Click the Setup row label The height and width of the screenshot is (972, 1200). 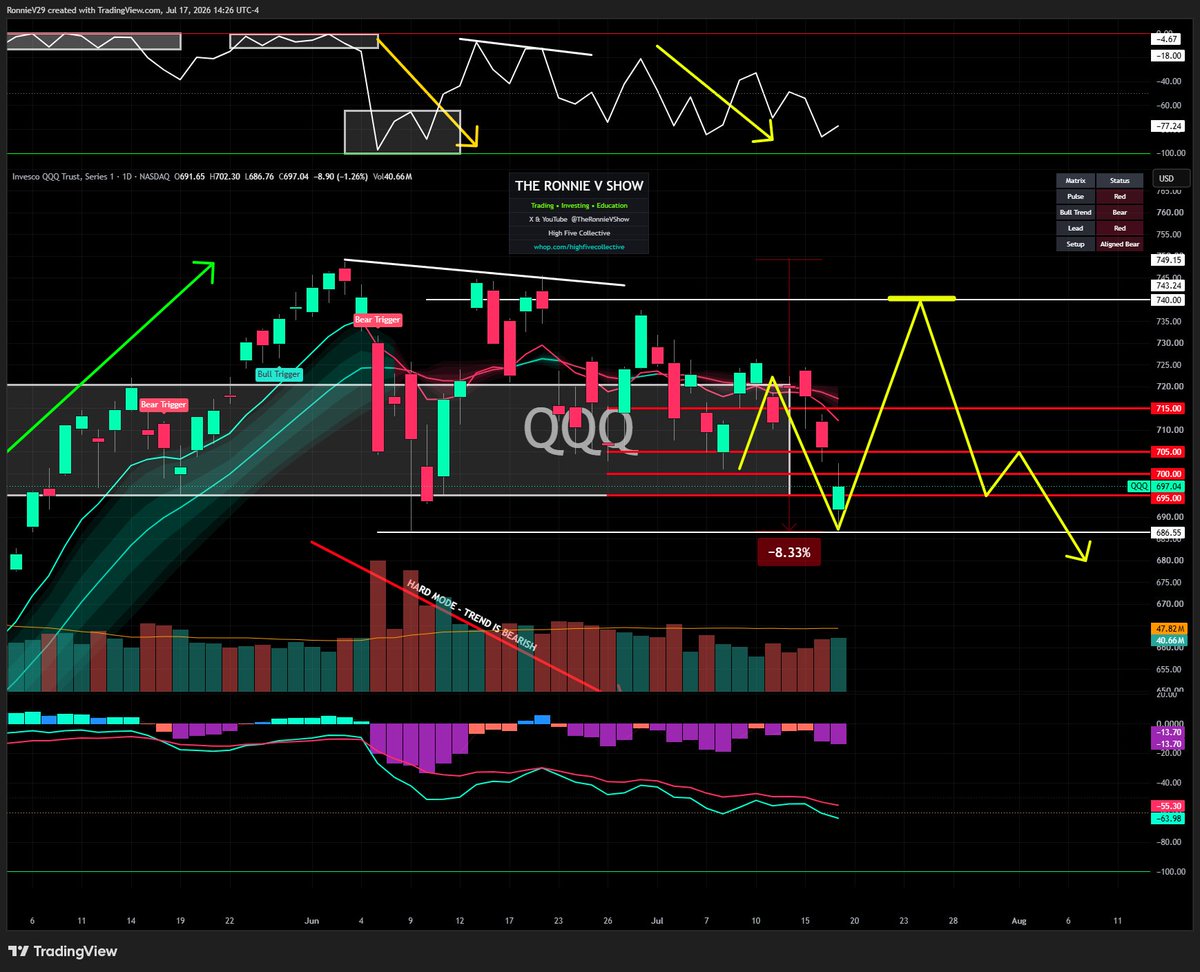(x=1075, y=244)
